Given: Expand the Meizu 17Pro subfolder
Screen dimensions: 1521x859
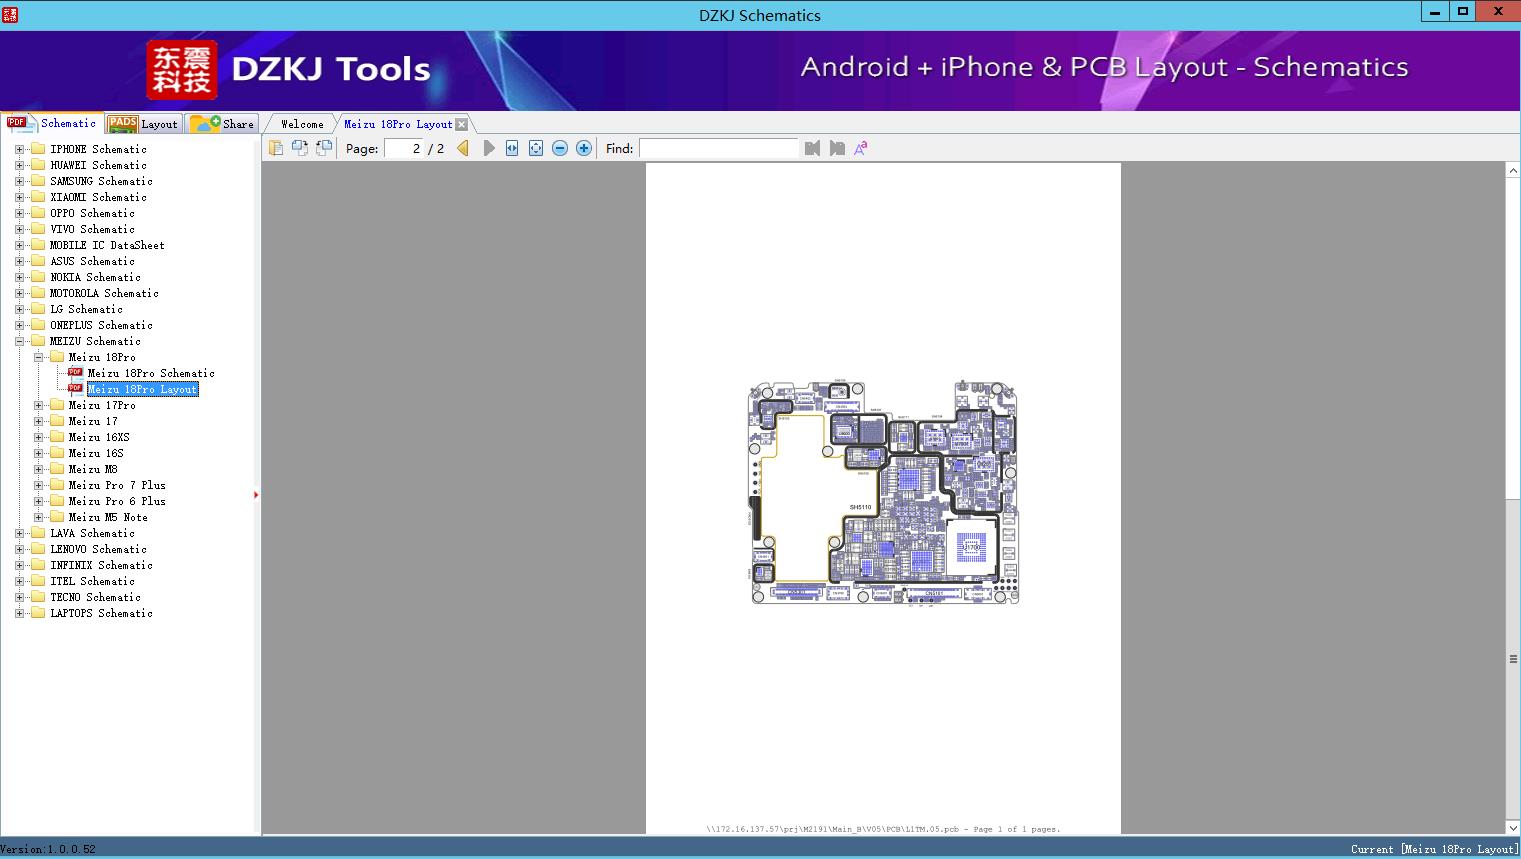Looking at the screenshot, I should [38, 405].
